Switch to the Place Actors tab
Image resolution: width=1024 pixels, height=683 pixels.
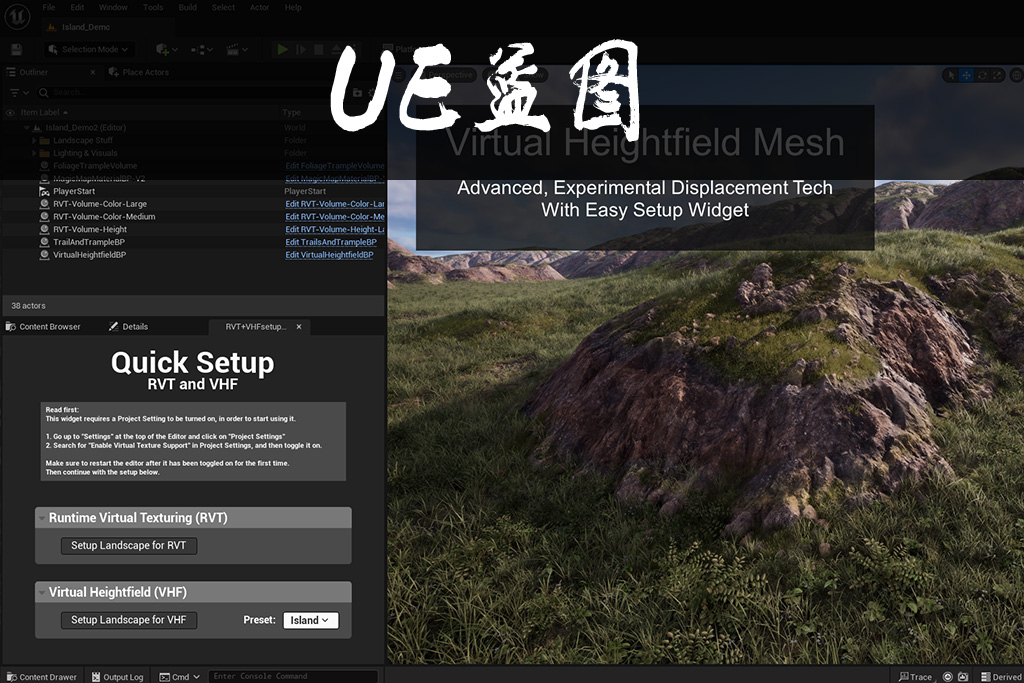[138, 72]
